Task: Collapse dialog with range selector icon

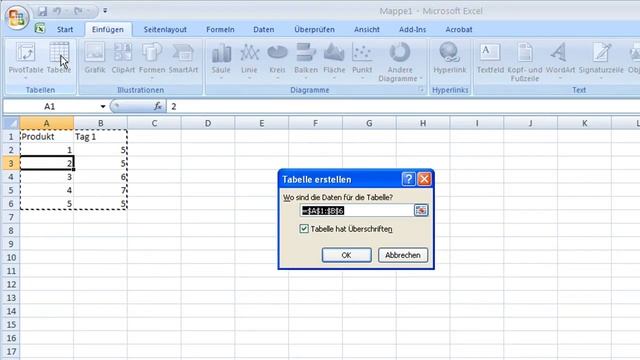Action: point(421,211)
